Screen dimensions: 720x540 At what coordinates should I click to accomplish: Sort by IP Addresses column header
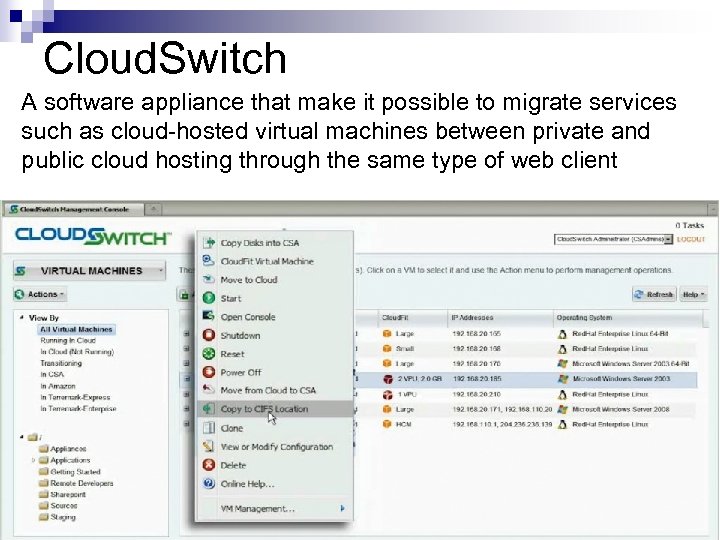point(500,317)
